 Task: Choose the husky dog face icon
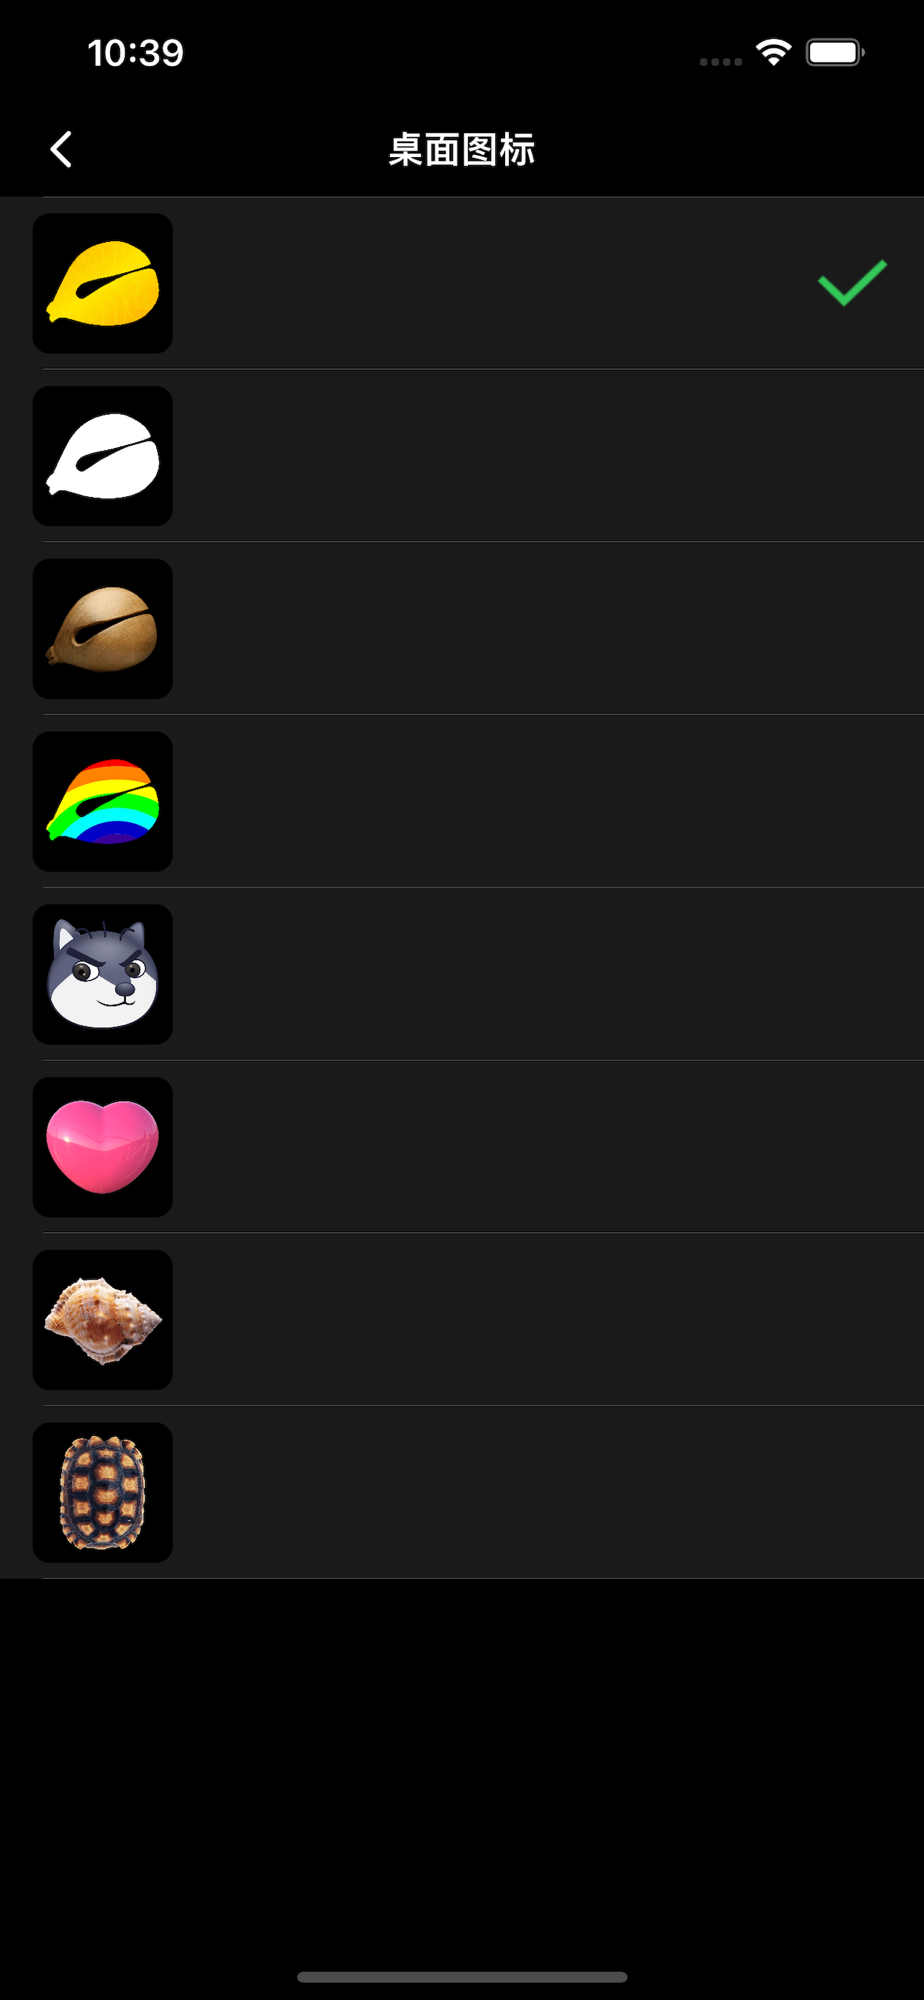(103, 975)
